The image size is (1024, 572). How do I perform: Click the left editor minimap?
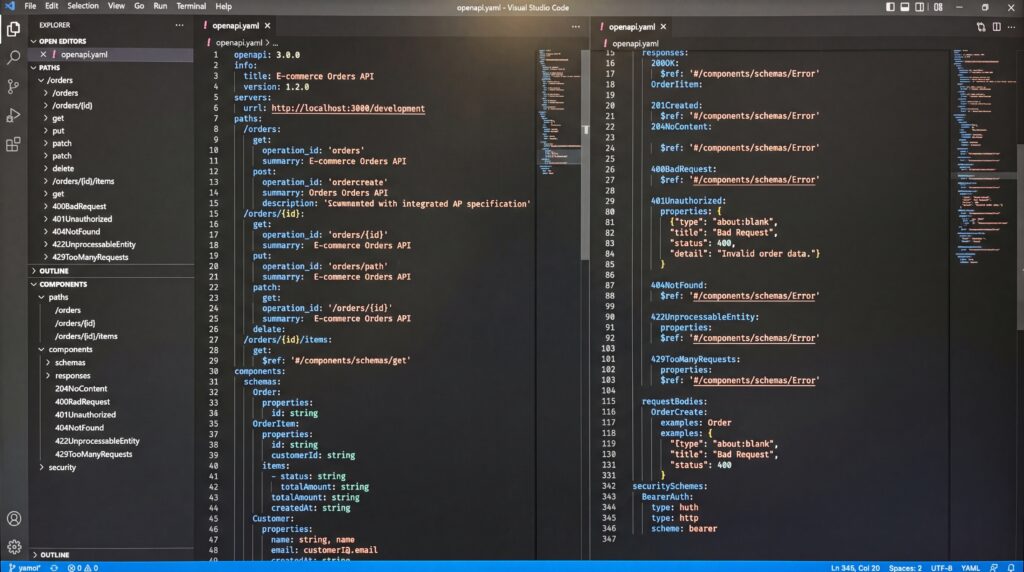pyautogui.click(x=558, y=111)
